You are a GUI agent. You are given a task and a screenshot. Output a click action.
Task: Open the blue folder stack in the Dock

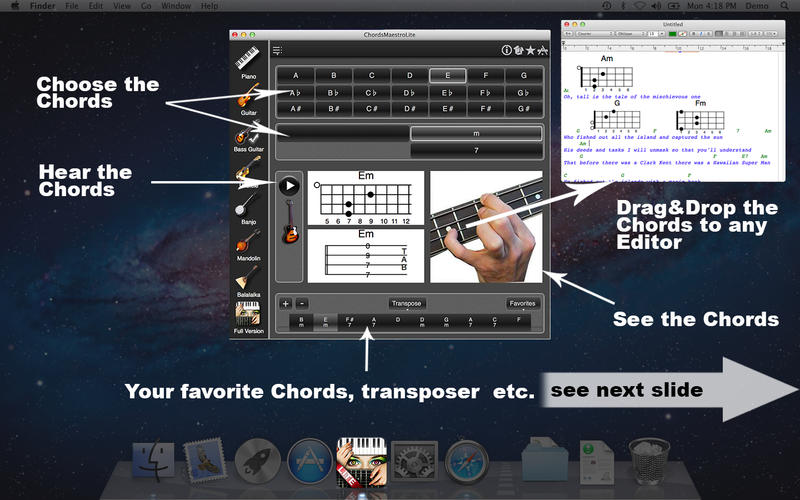point(545,460)
